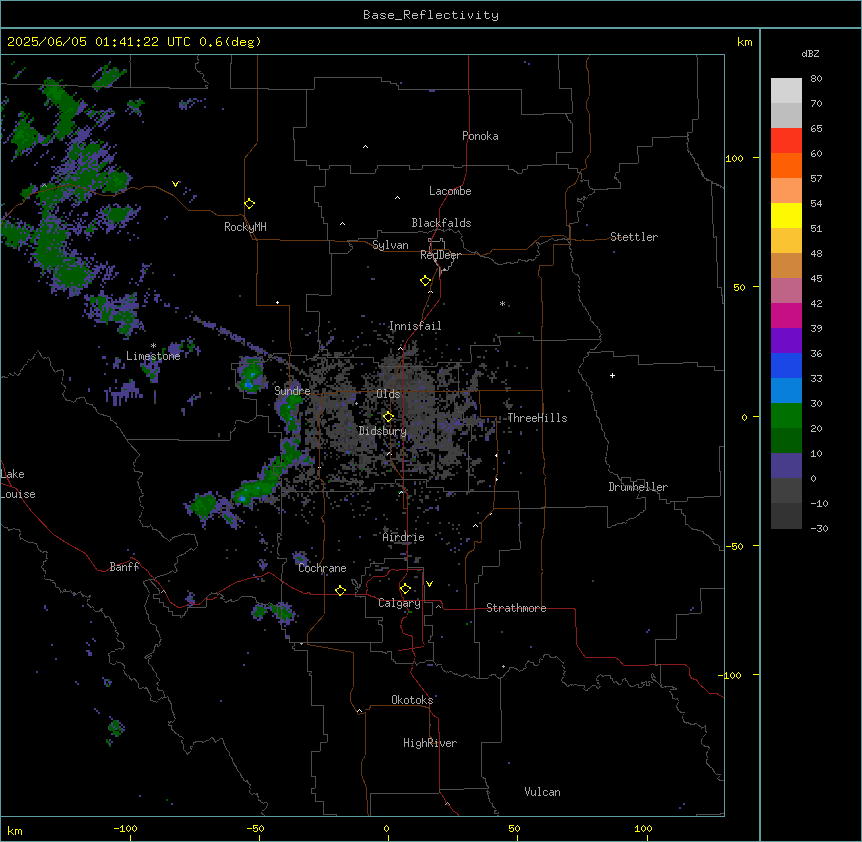Click the Didsbury label
862x842 pixels.
[383, 431]
